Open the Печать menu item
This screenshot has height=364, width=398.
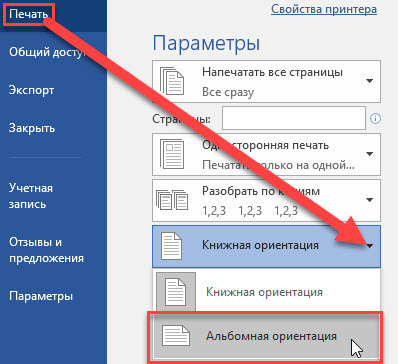pyautogui.click(x=28, y=14)
